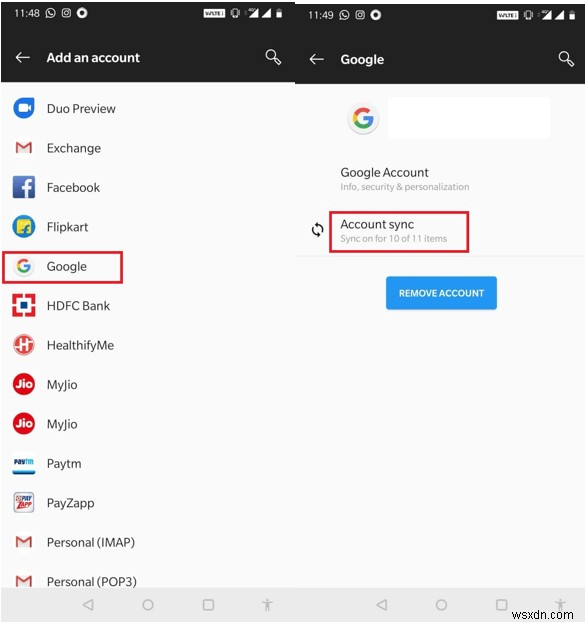Tap accessibility button on left screen

(x=267, y=605)
